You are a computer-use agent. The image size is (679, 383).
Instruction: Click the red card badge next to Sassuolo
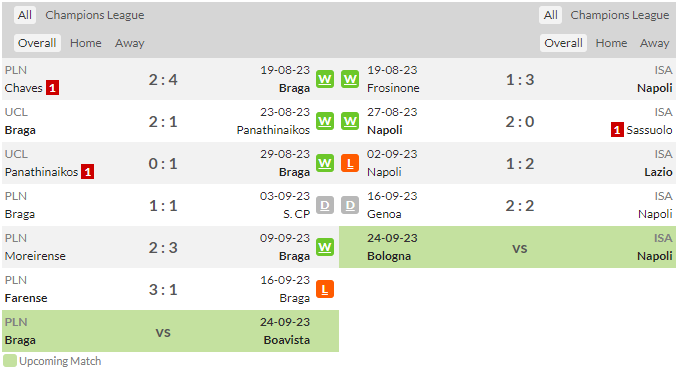pyautogui.click(x=617, y=130)
